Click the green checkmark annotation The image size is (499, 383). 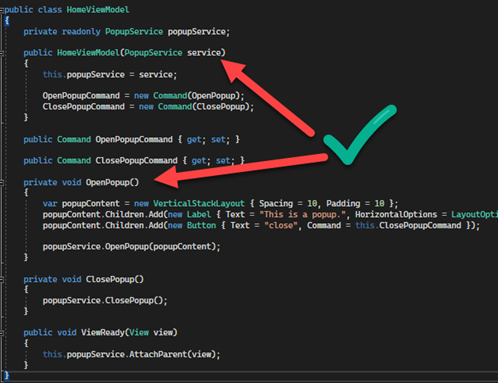360,135
